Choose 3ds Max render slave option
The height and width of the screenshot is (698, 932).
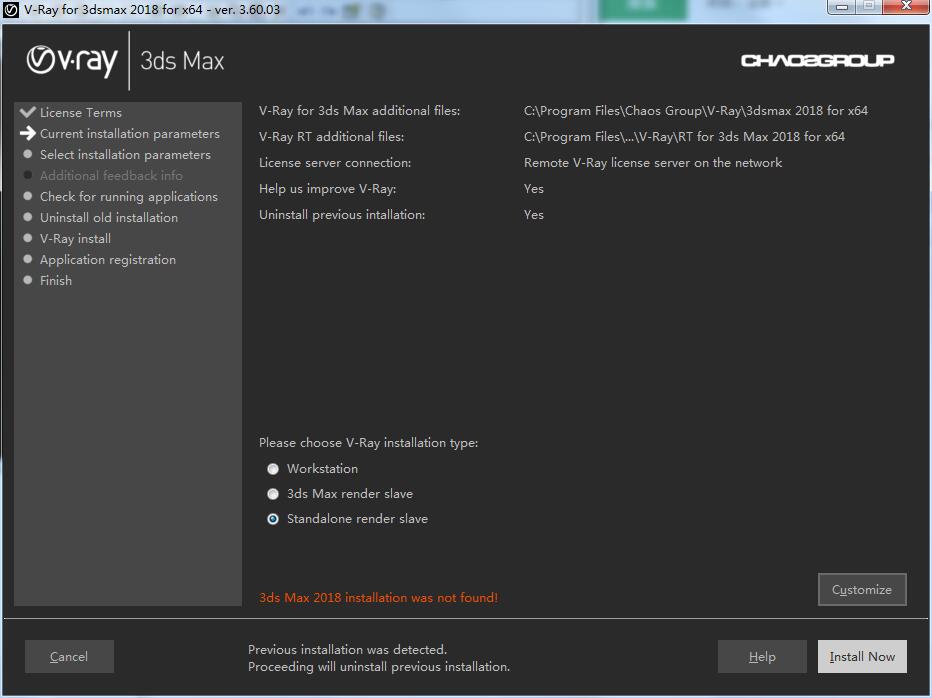pos(273,494)
